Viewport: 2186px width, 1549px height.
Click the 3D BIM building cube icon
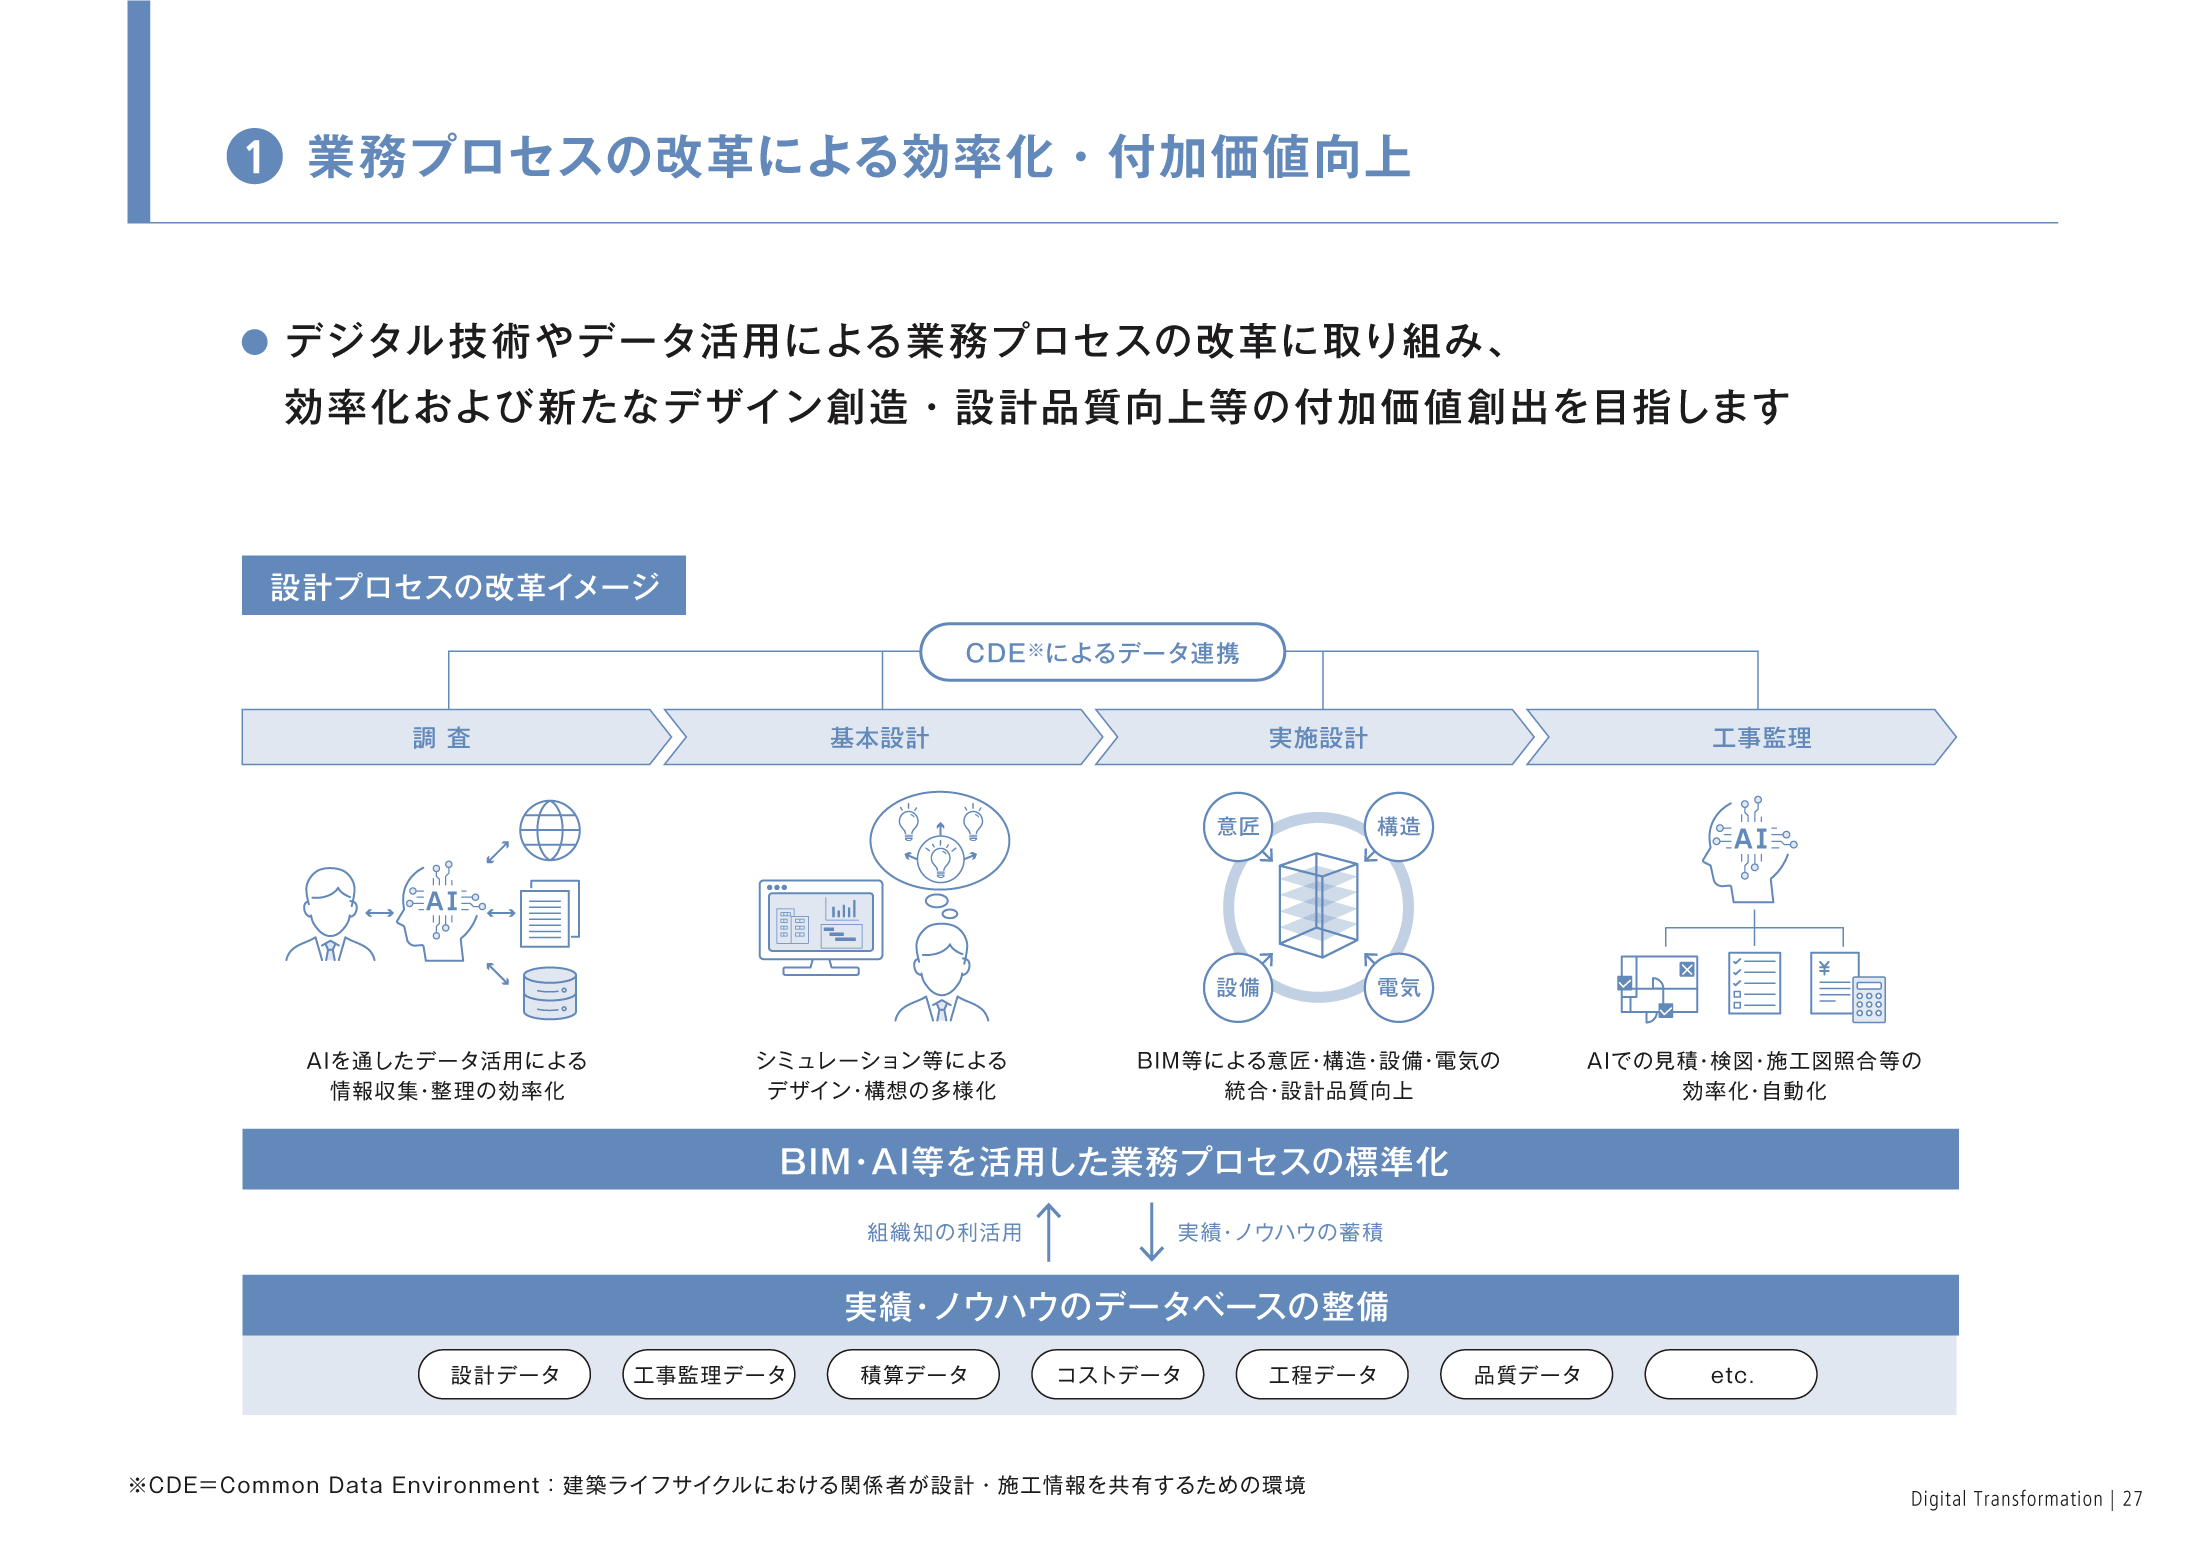(1318, 905)
